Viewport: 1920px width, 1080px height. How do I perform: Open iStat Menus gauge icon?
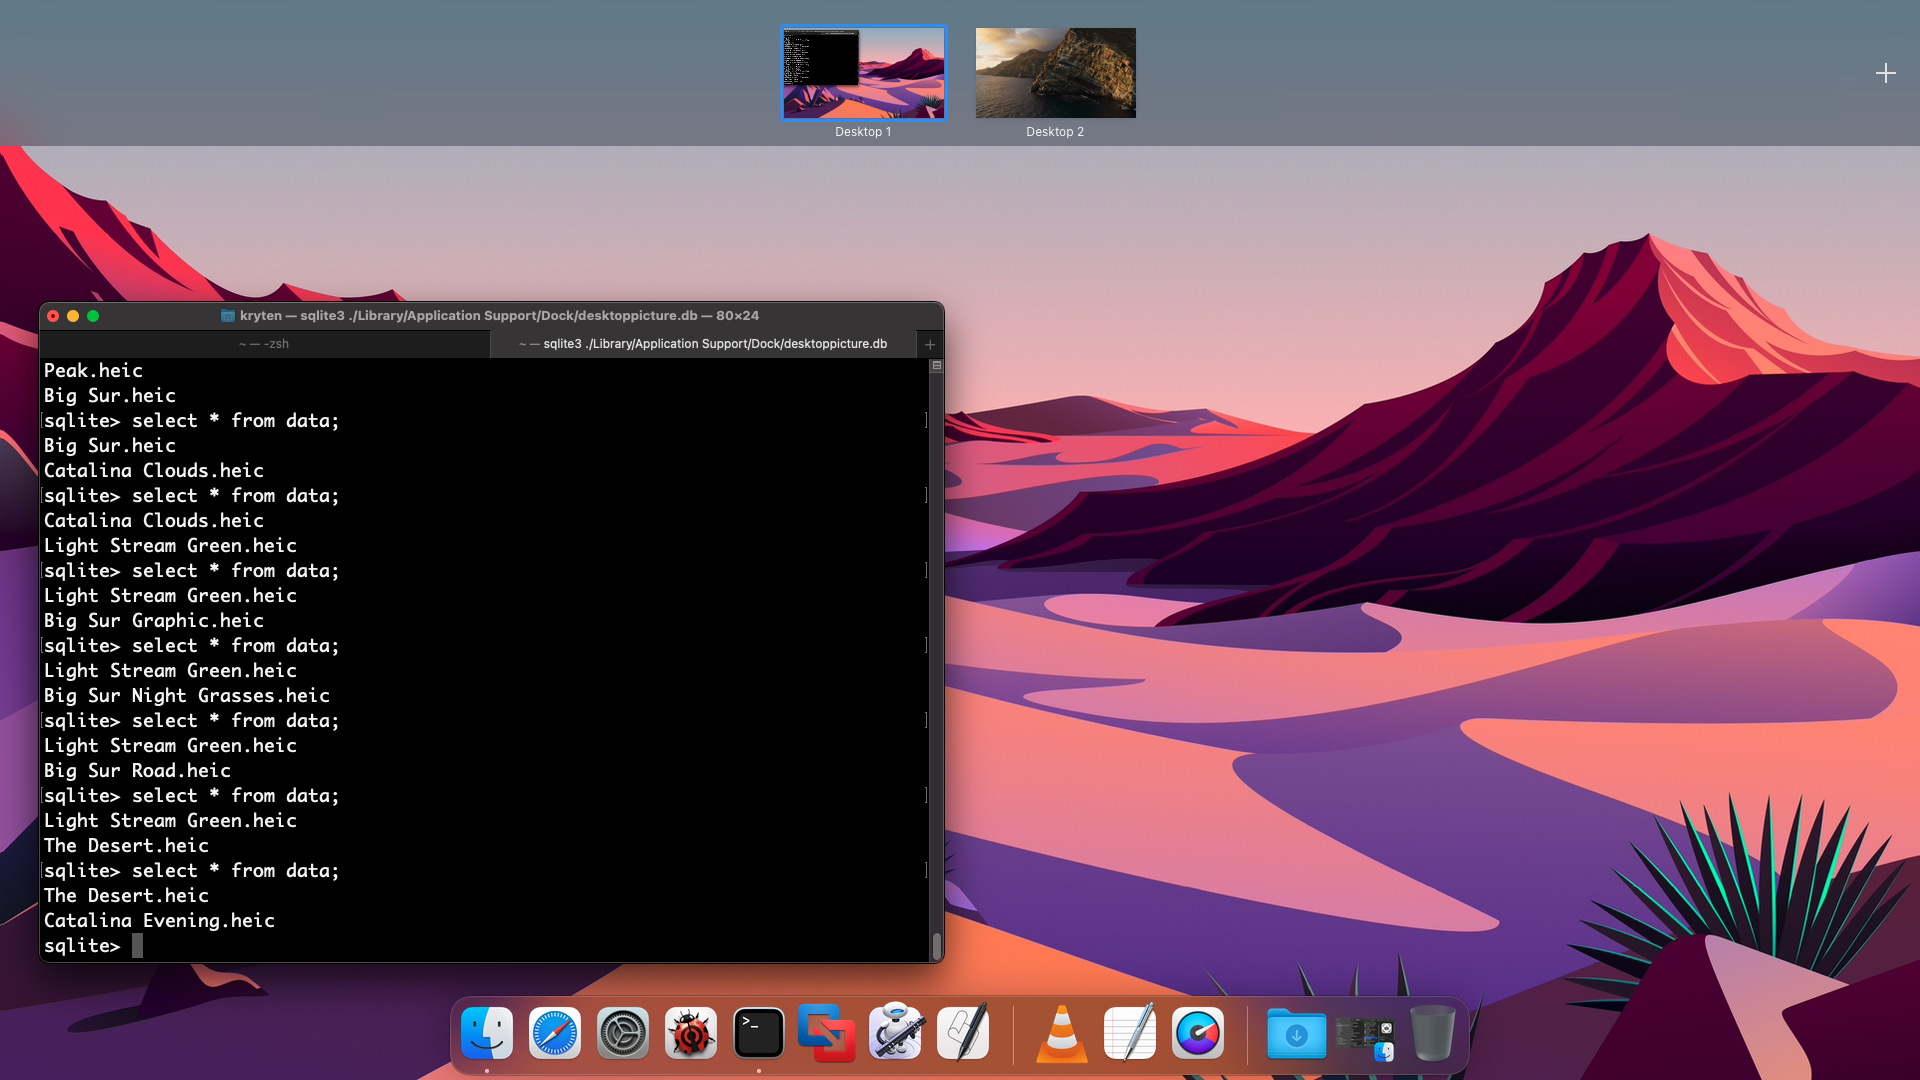(x=1198, y=1033)
